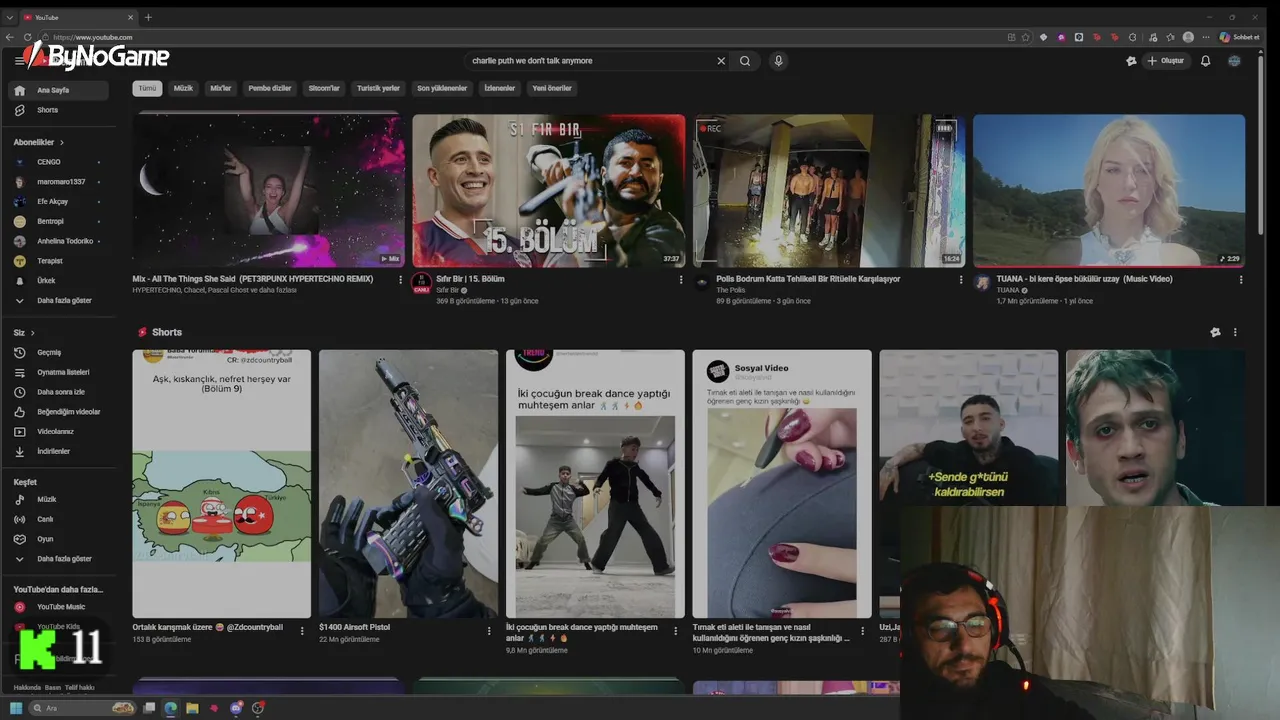The height and width of the screenshot is (720, 1280).
Task: Select the Müzik filter chip
Action: 183,88
